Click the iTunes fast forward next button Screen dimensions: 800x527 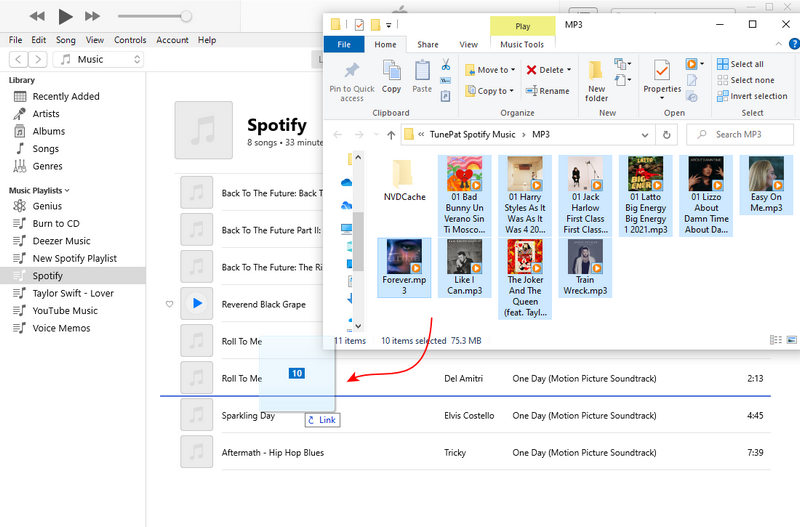(x=92, y=16)
